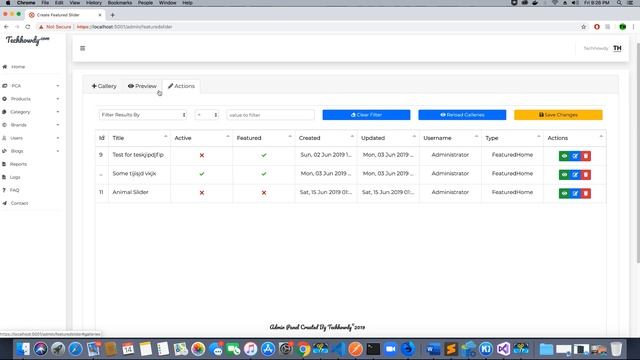Screen dimensions: 640x360
Task: Toggle the Featured status for 'Animal Slider'
Action: (x=264, y=193)
